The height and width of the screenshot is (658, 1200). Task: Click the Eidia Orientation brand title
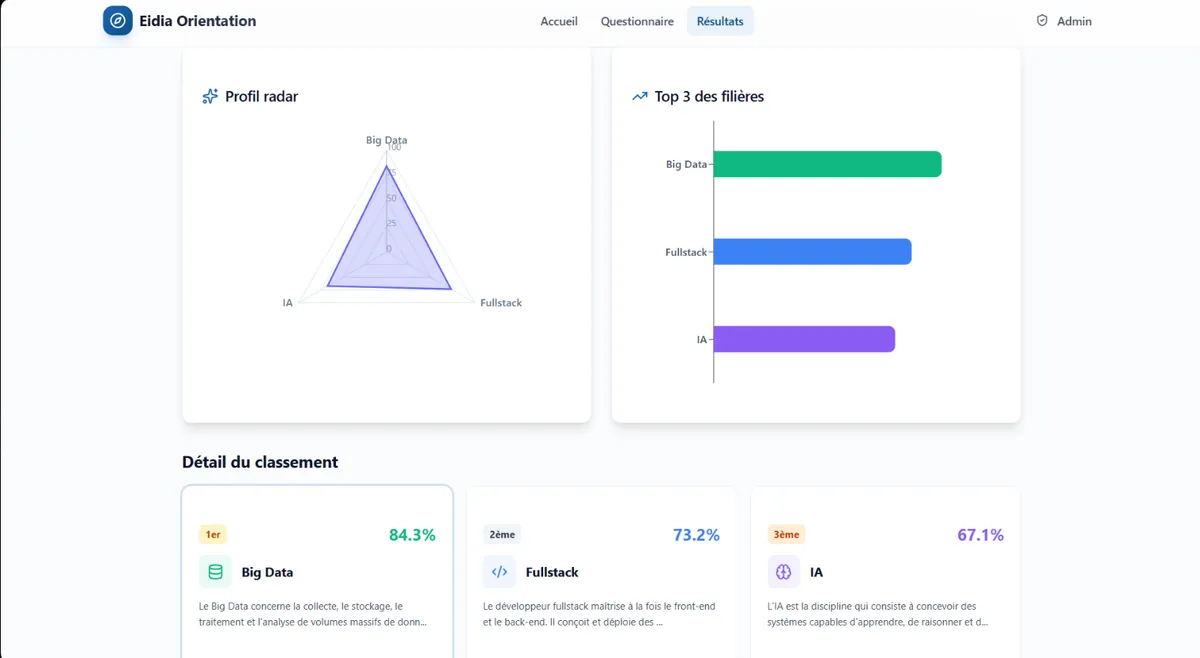198,21
